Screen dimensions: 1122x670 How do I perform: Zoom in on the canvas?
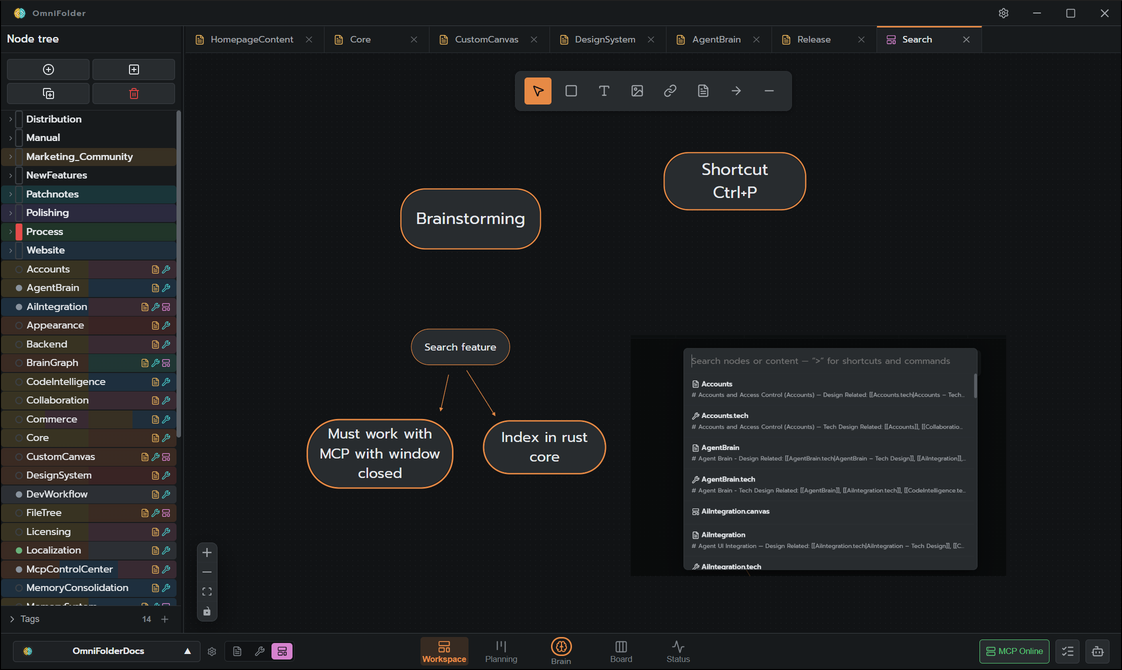point(207,553)
